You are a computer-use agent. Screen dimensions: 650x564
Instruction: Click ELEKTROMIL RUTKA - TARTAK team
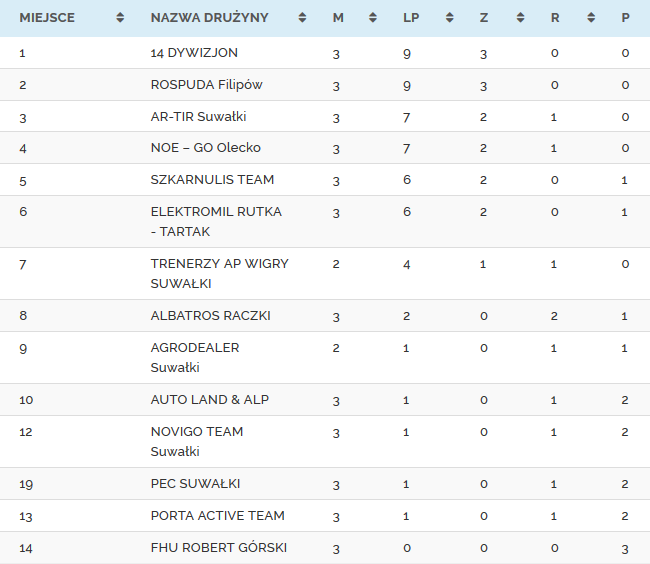216,221
